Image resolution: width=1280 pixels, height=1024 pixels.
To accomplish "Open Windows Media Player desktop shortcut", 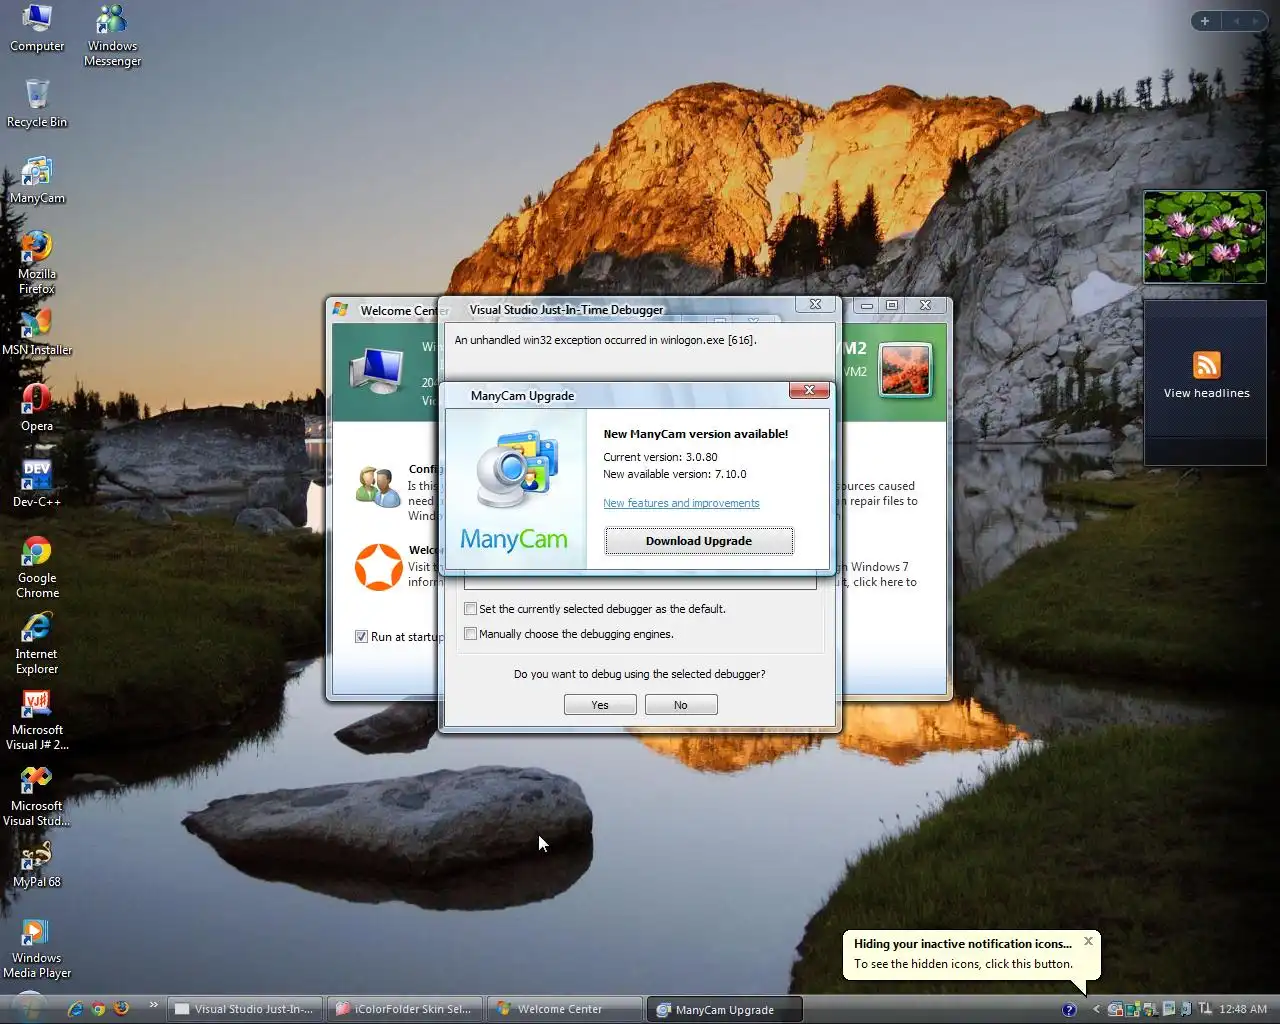I will tap(37, 947).
